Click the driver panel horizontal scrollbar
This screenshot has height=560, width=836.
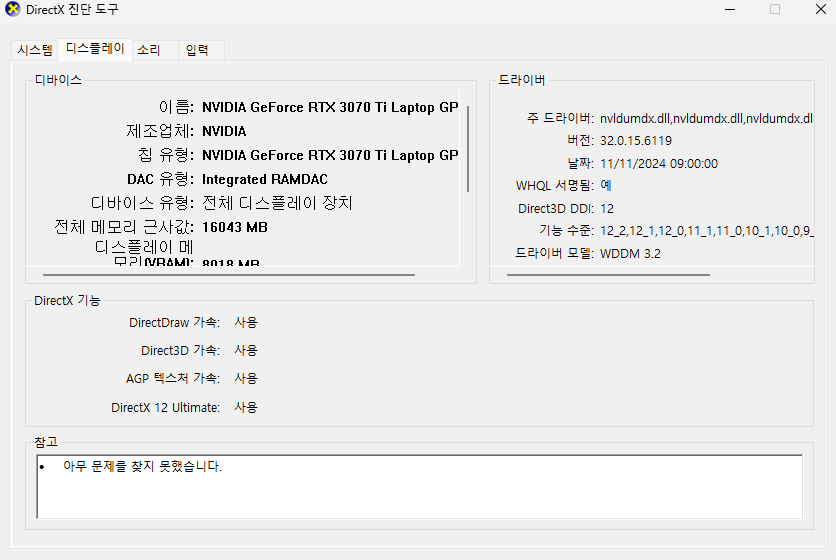point(608,275)
